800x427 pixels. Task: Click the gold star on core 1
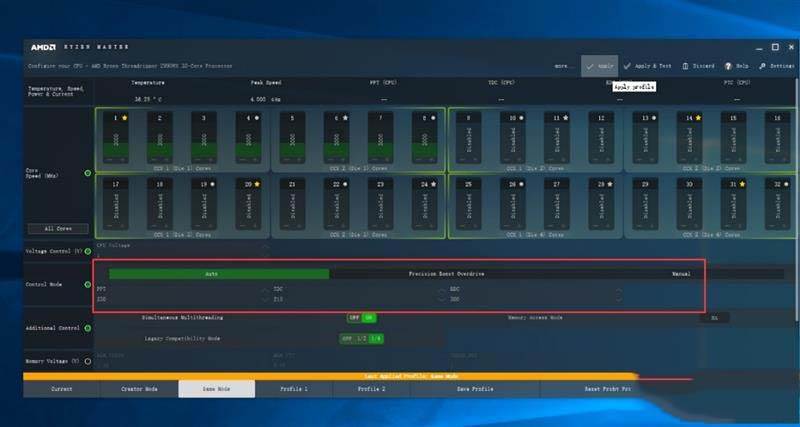[124, 118]
